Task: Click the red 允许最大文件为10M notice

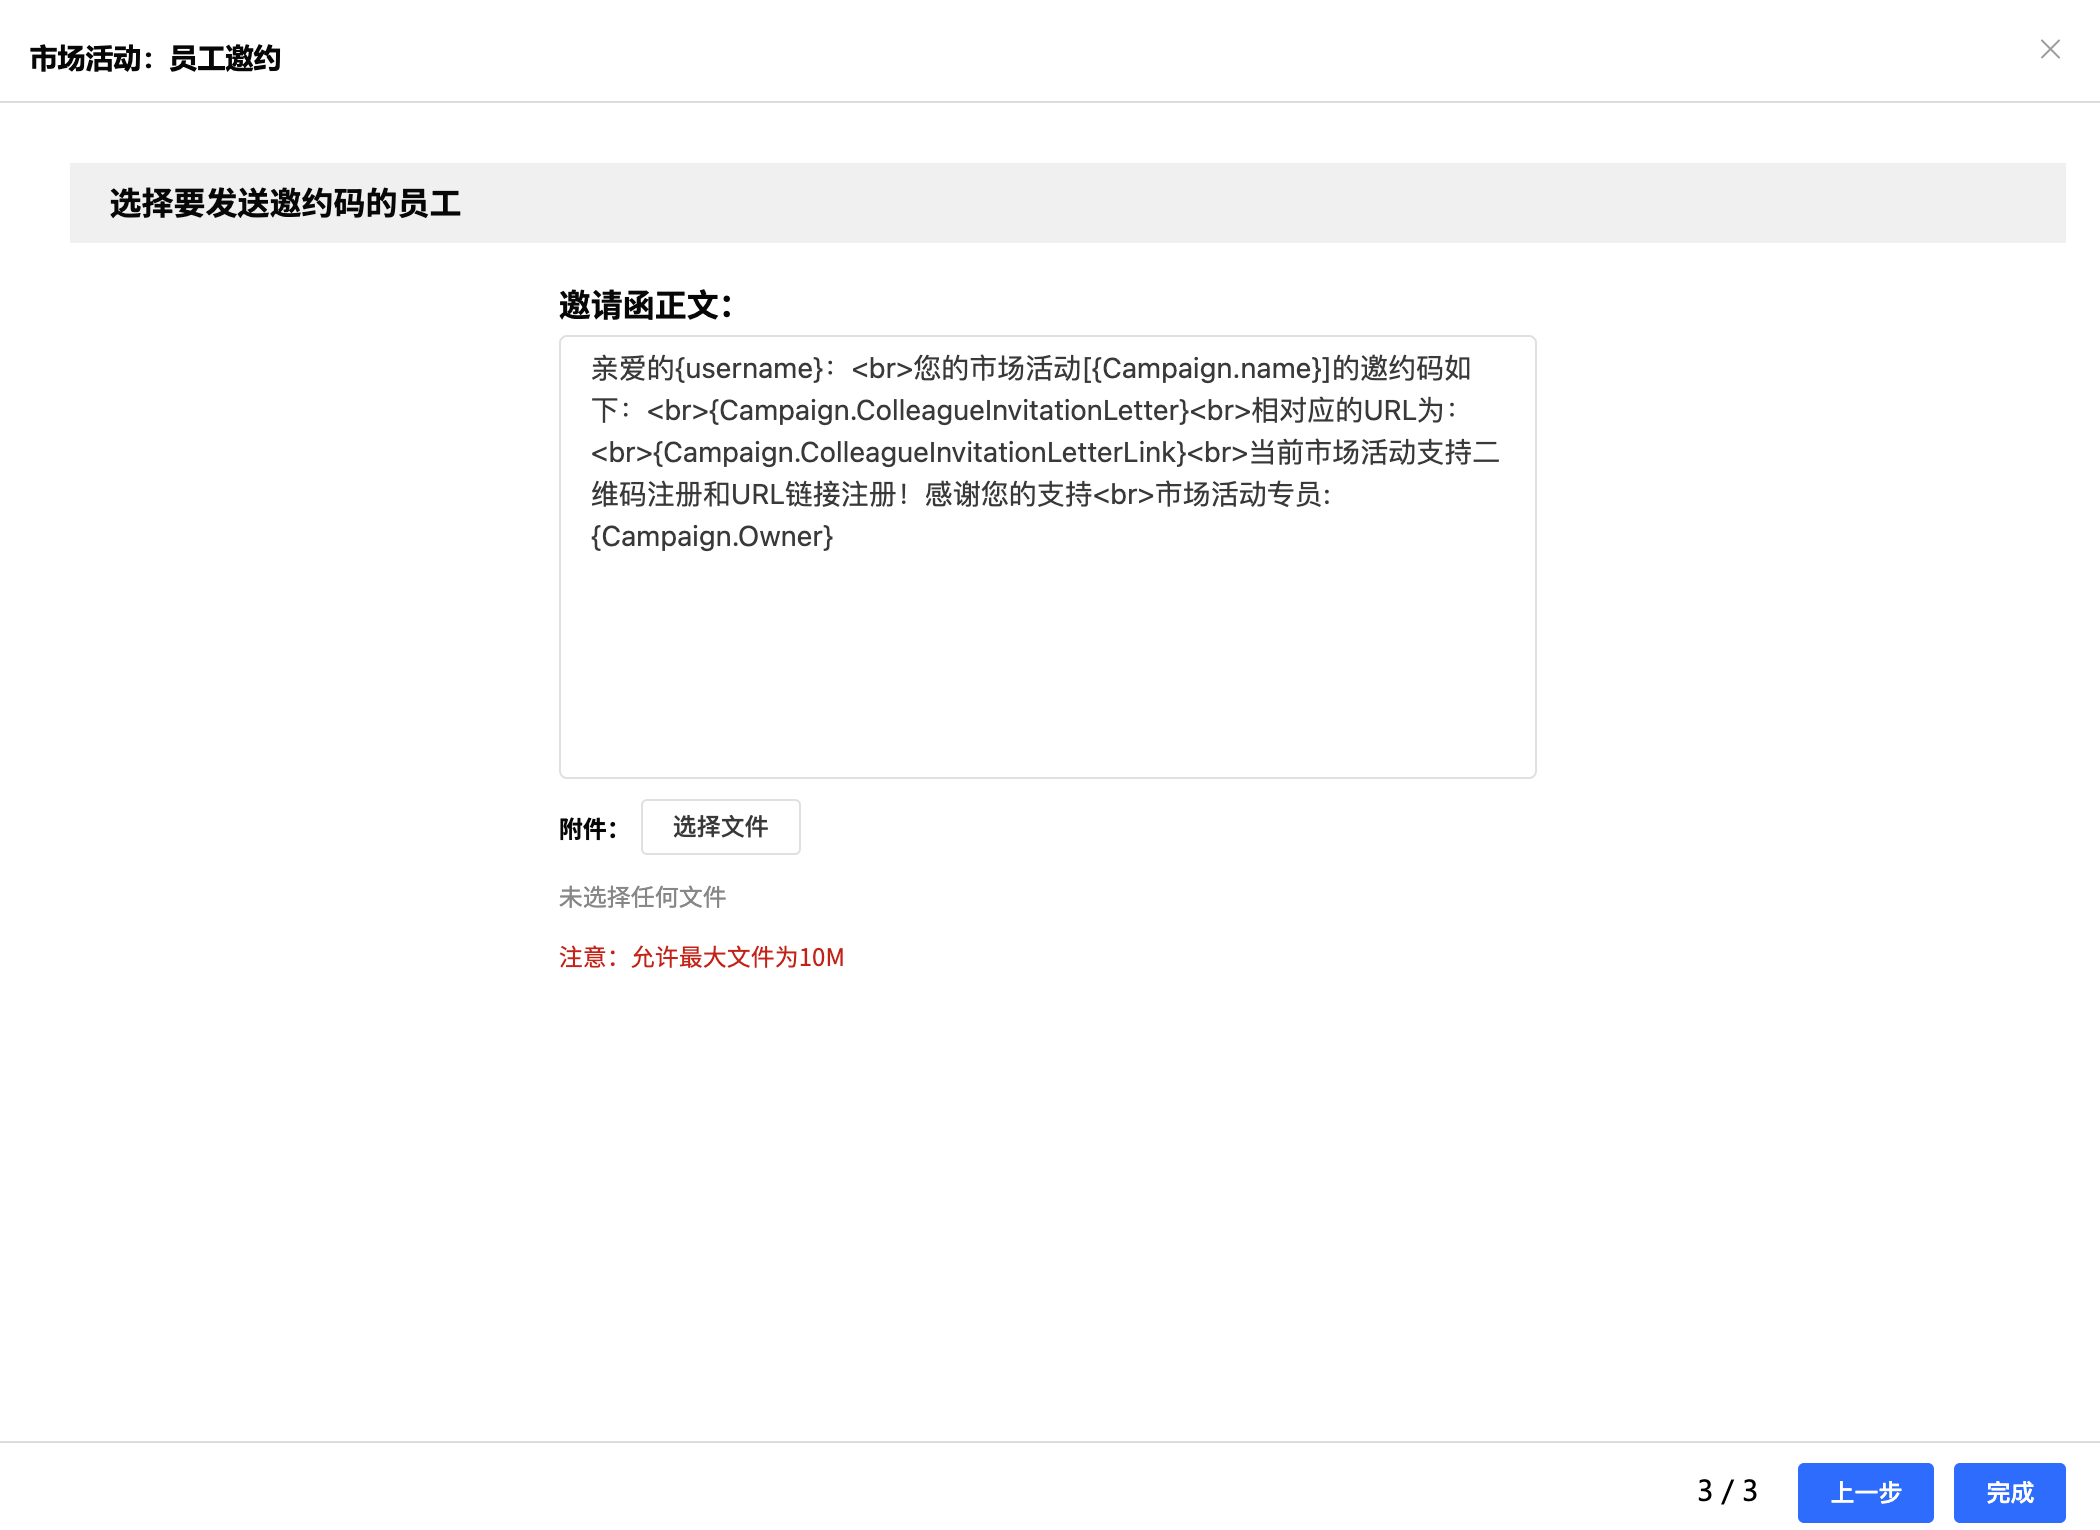Action: [x=701, y=957]
